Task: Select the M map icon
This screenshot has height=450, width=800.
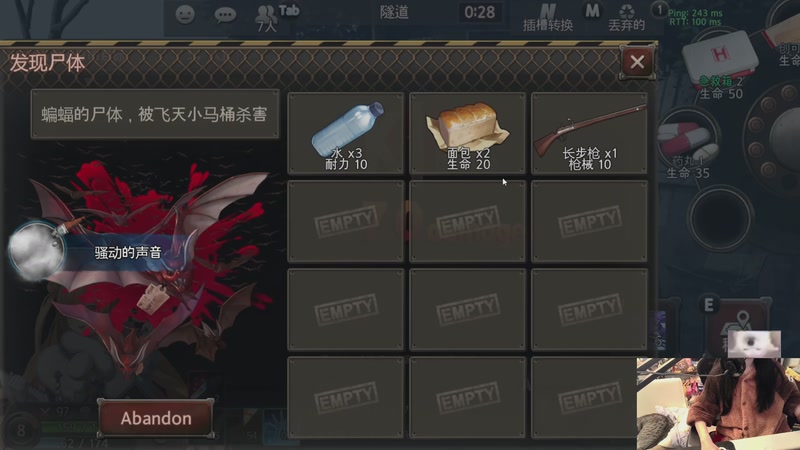Action: pos(592,11)
